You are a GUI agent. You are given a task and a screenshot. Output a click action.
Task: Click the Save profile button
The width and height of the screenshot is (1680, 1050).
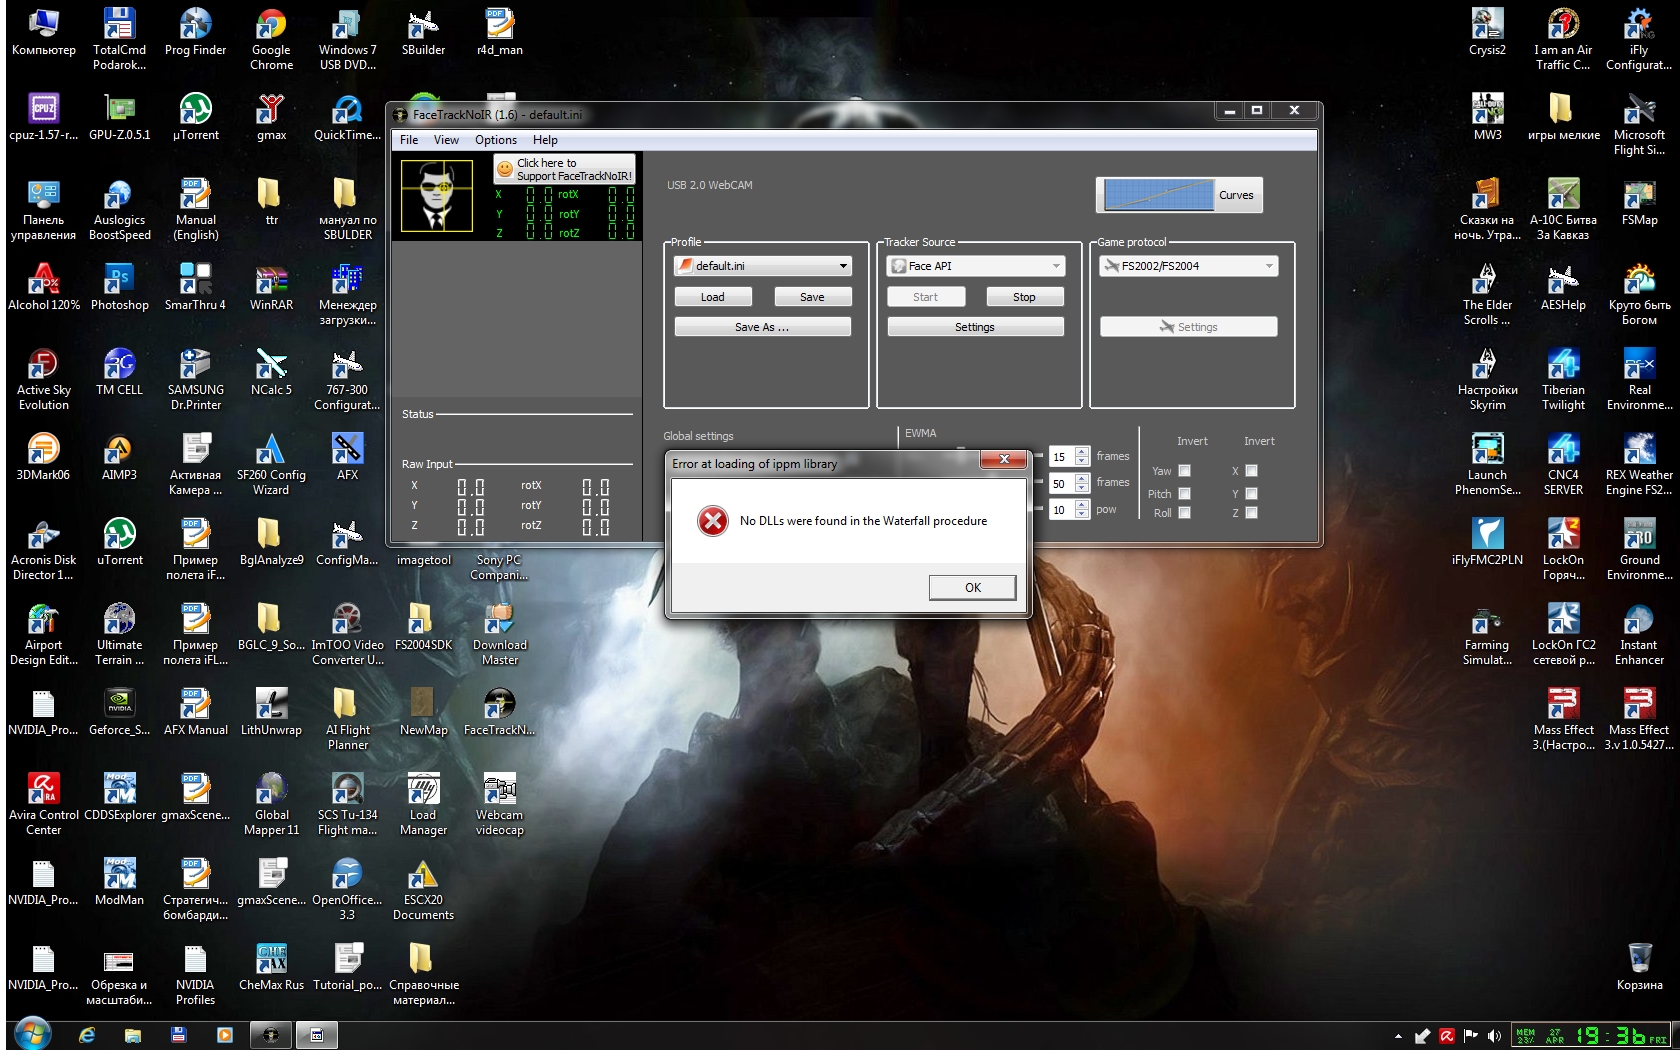pos(812,297)
